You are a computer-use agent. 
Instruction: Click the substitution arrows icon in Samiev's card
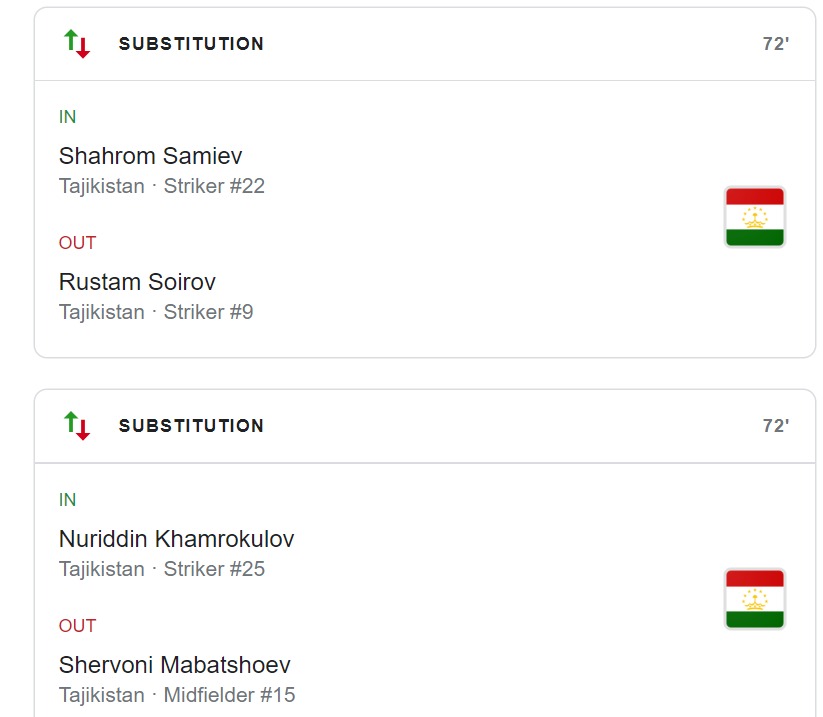(77, 44)
